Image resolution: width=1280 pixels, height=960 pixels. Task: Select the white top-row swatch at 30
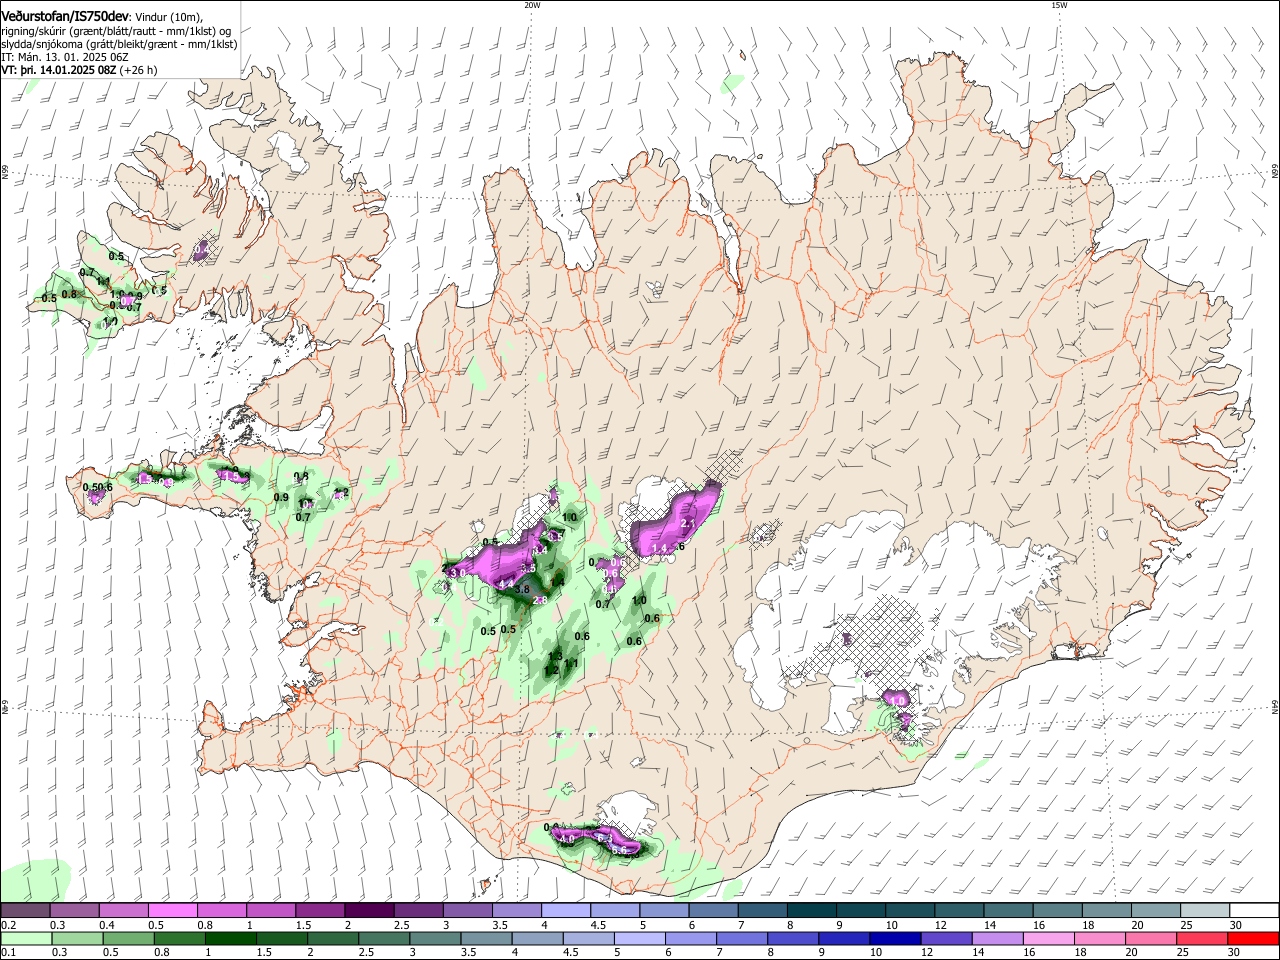1254,911
